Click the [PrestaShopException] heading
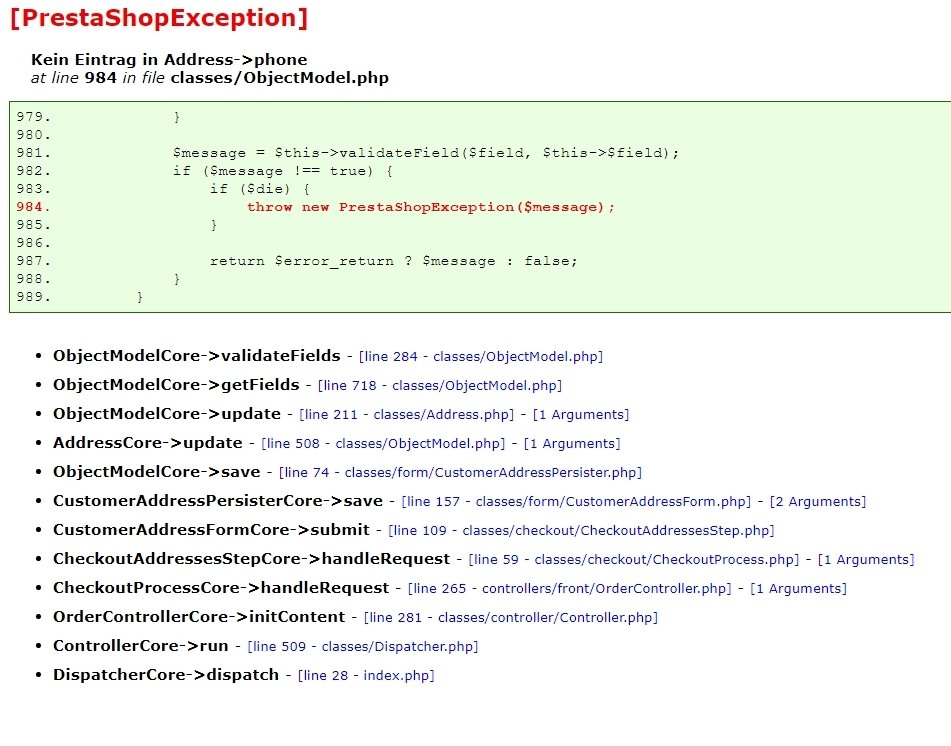Image resolution: width=951 pixels, height=746 pixels. [160, 18]
